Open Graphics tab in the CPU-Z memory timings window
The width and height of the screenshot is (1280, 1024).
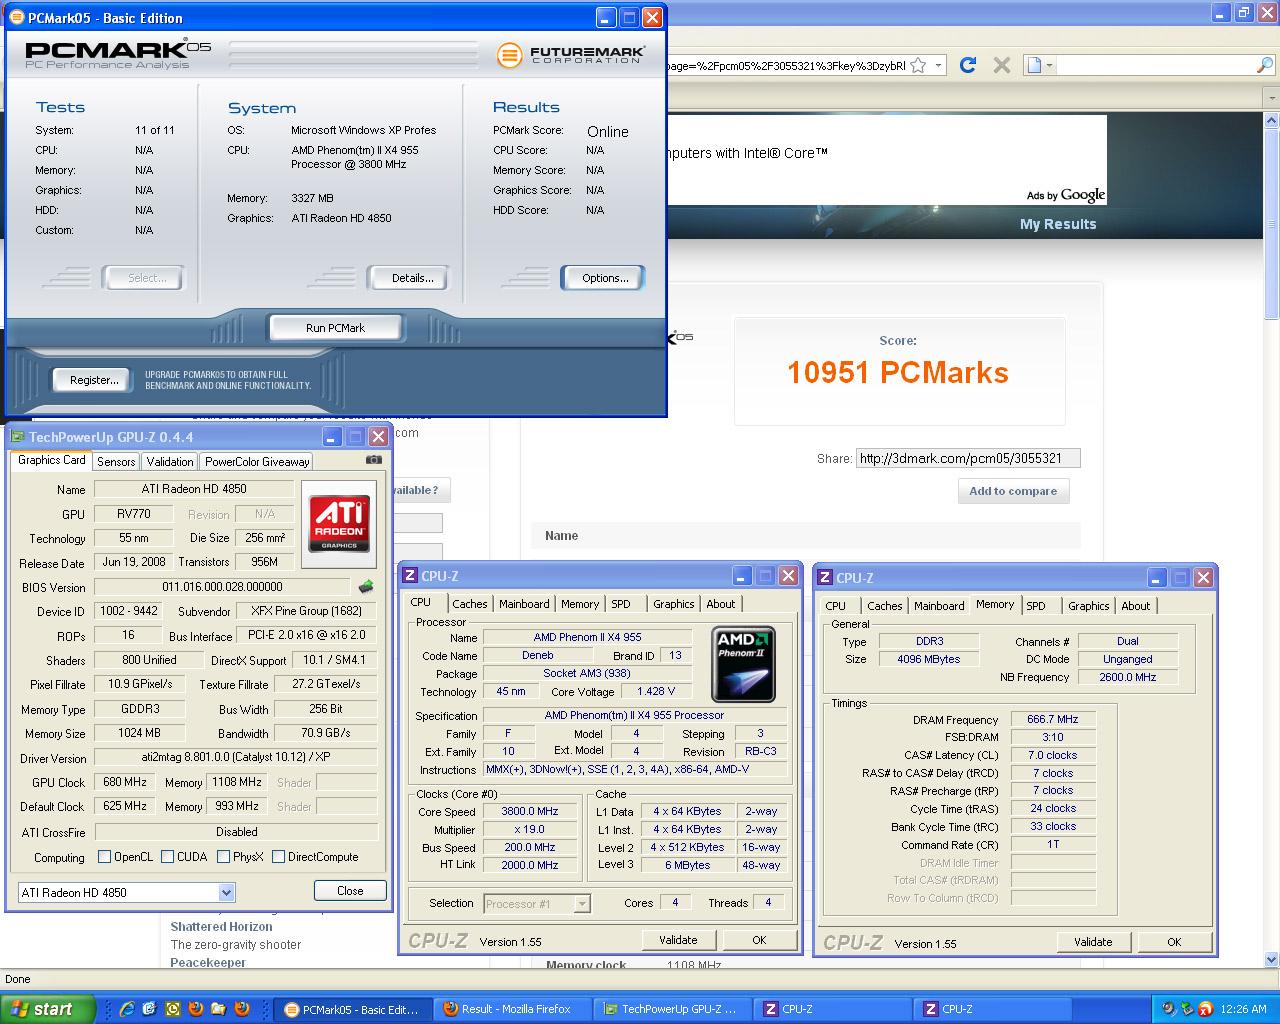tap(1089, 606)
